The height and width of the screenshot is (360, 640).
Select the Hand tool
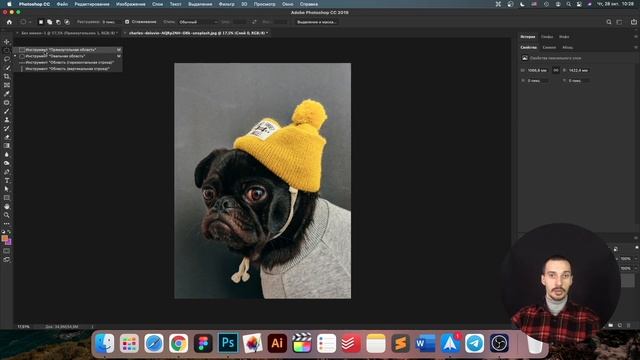7,207
